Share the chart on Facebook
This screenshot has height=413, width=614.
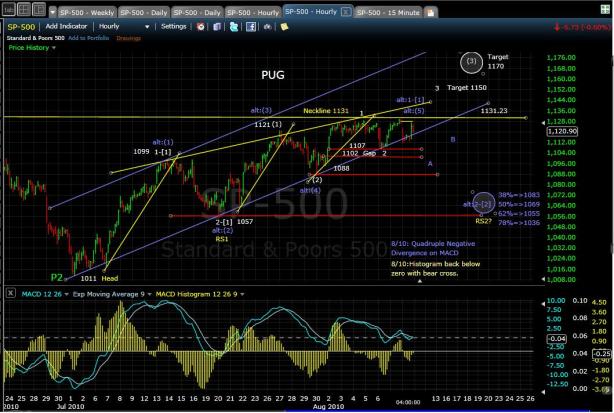point(251,27)
